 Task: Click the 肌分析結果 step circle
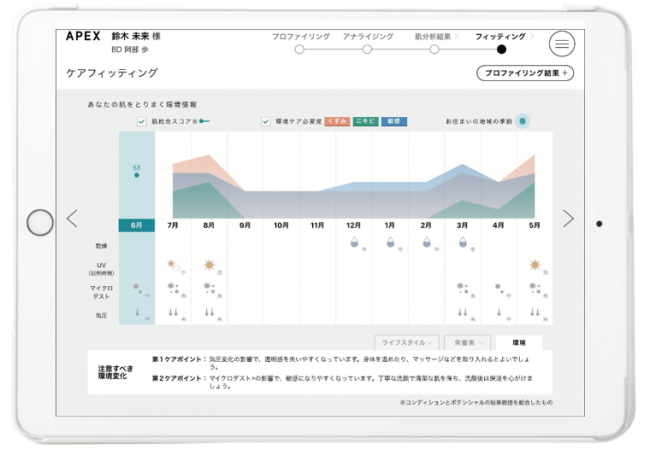tap(434, 50)
